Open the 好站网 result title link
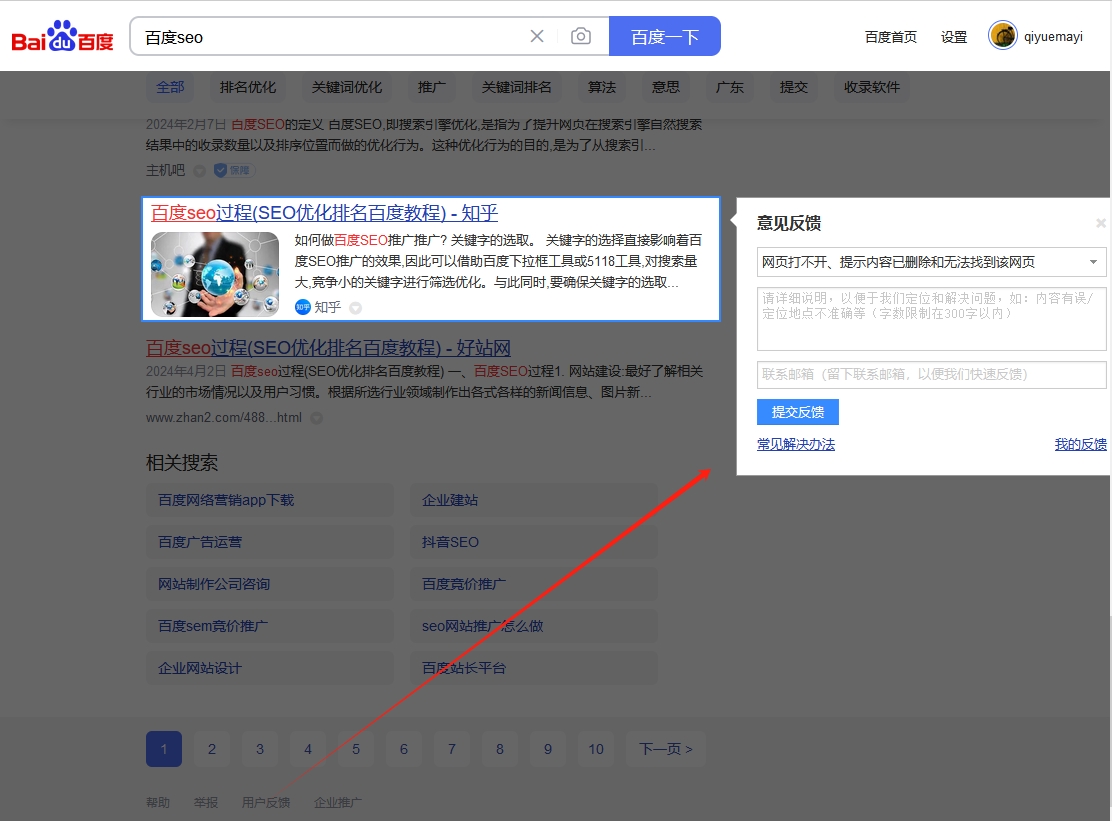This screenshot has height=821, width=1112. click(x=328, y=348)
